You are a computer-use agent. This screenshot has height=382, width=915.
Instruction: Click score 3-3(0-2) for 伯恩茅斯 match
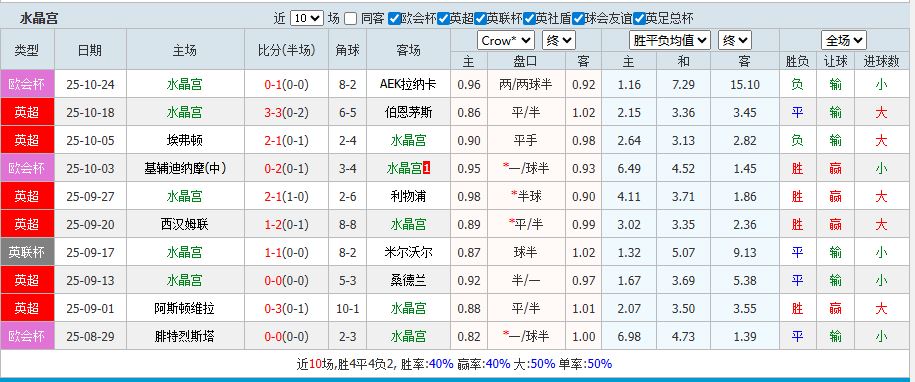[287, 113]
